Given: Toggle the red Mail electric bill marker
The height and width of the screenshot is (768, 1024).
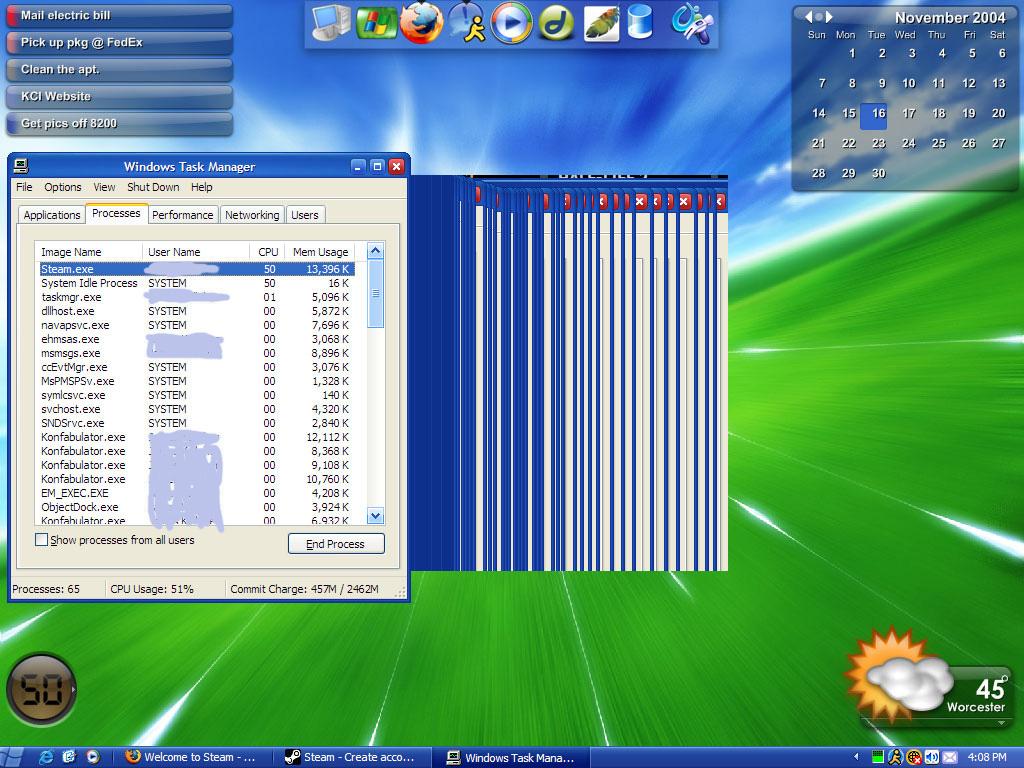Looking at the screenshot, I should click(12, 16).
